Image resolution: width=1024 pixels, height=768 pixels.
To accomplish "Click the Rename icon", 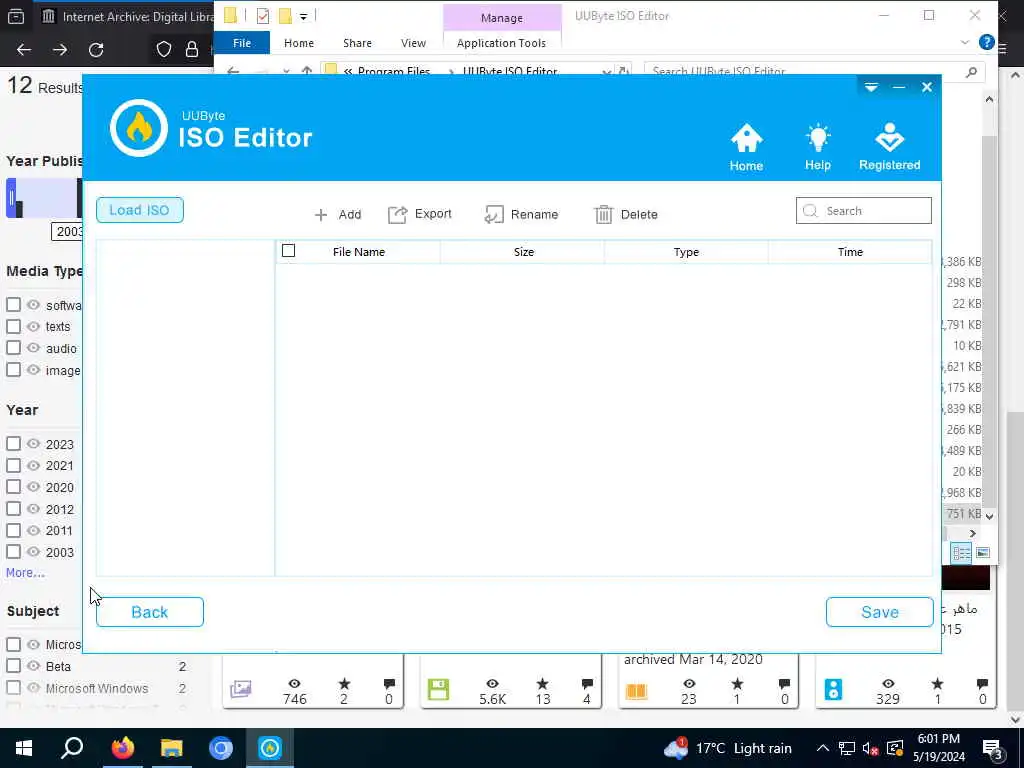I will tap(494, 214).
